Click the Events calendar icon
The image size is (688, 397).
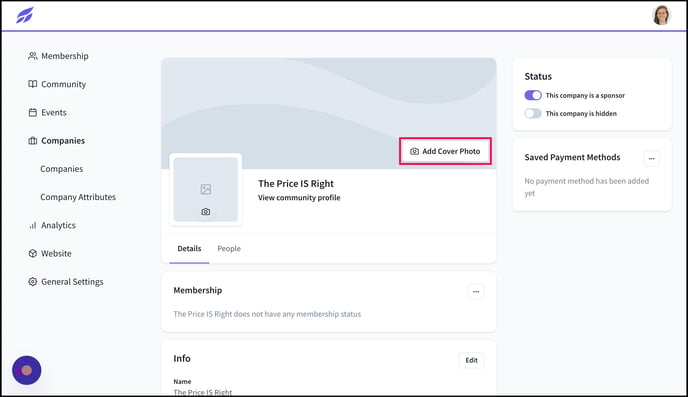(32, 113)
